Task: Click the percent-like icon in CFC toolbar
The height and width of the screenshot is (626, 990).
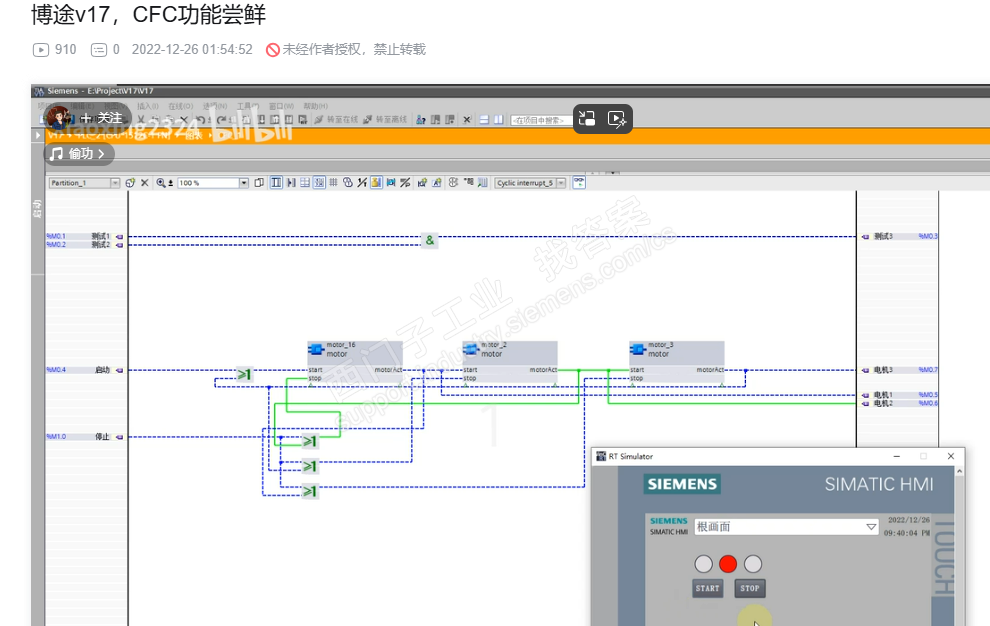Action: [405, 183]
